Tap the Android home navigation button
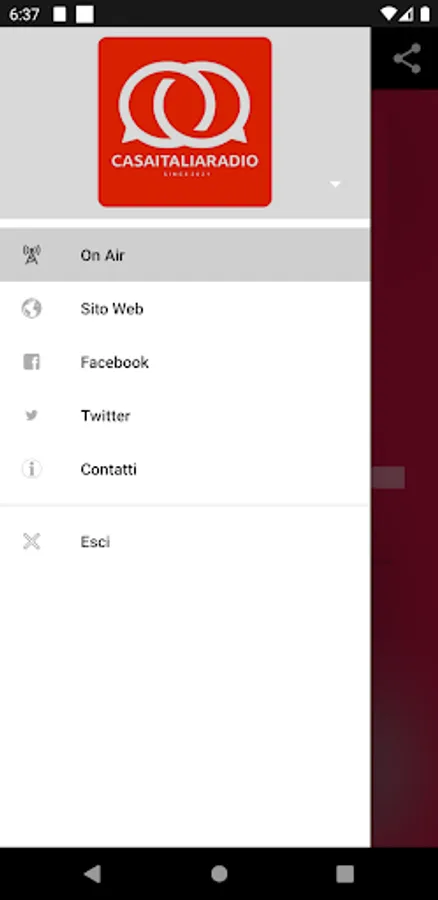Screen dimensions: 438x900 click(219, 874)
